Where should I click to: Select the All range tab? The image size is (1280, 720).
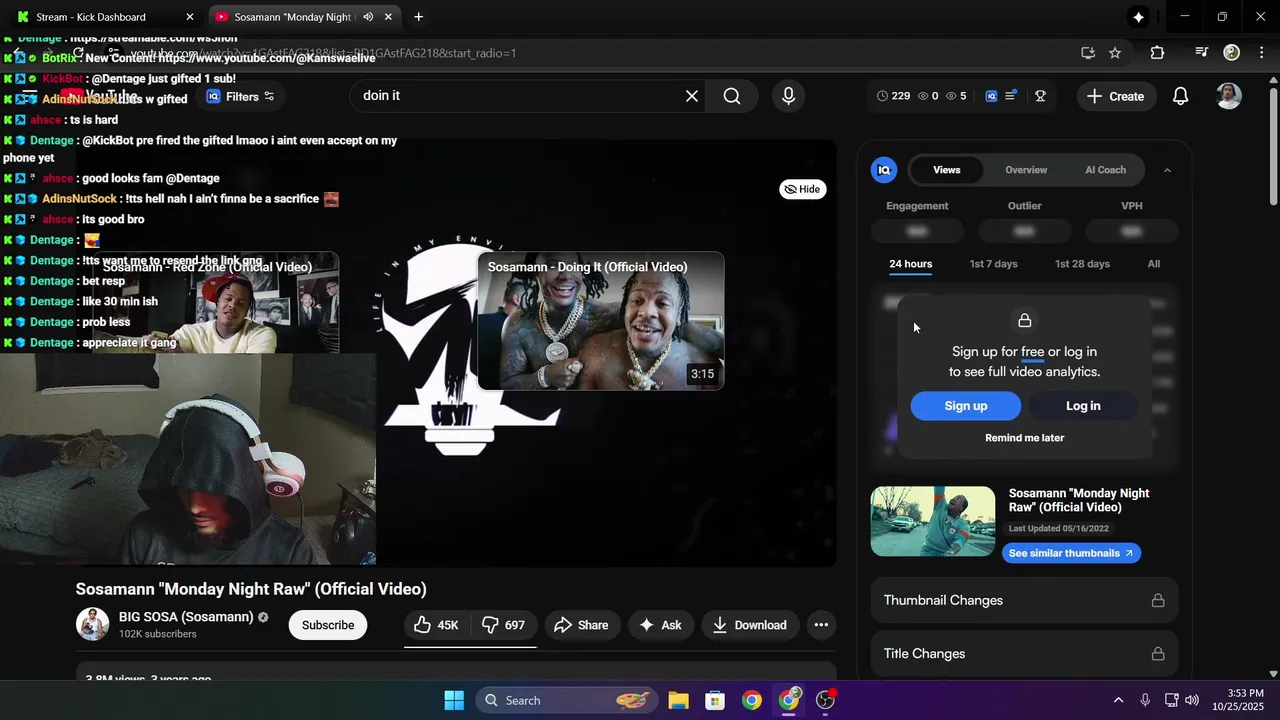1154,264
